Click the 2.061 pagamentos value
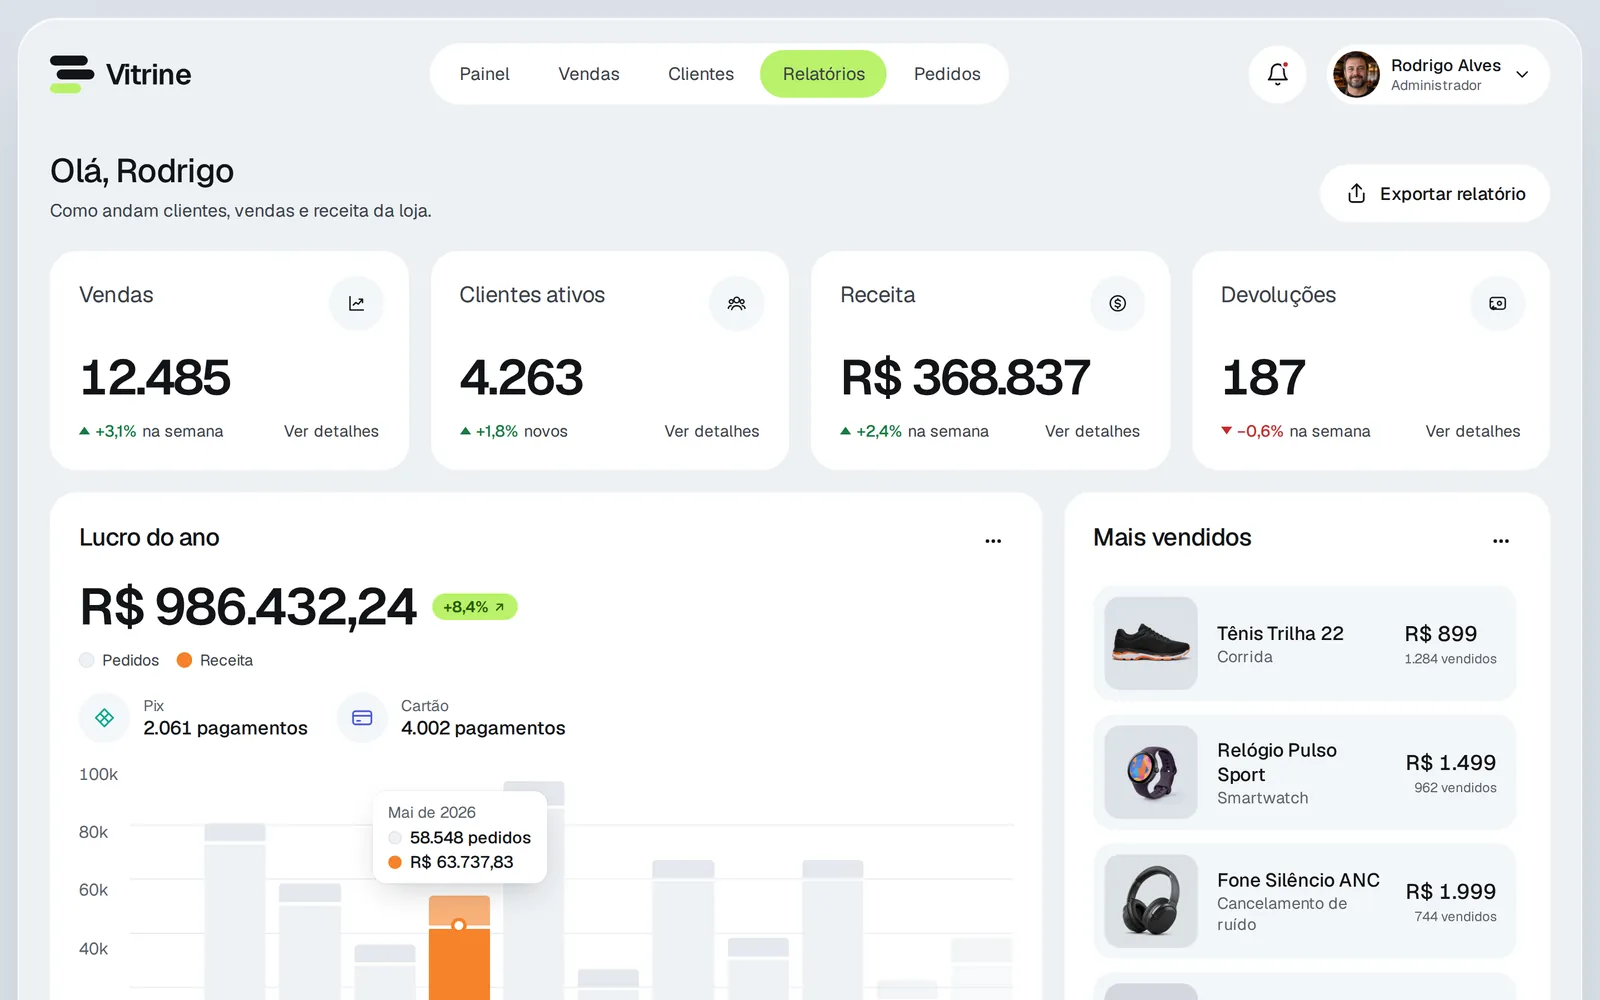1600x1000 pixels. point(225,728)
